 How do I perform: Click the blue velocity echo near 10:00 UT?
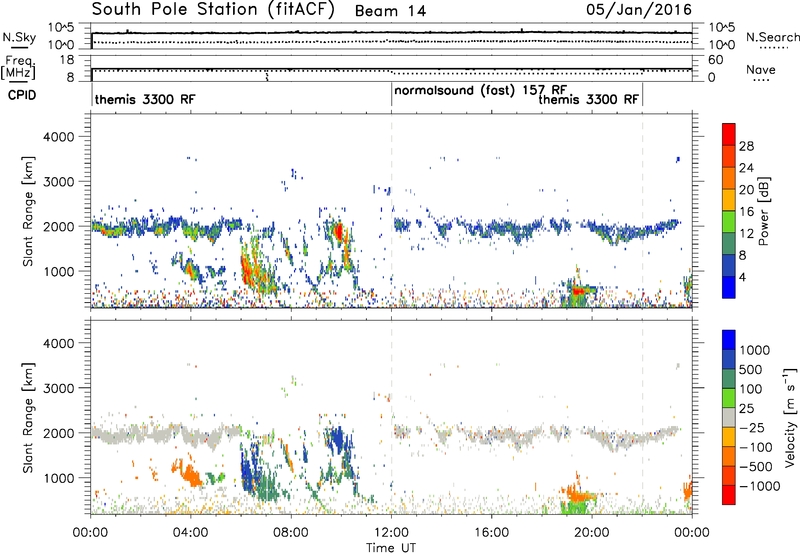pos(338,440)
